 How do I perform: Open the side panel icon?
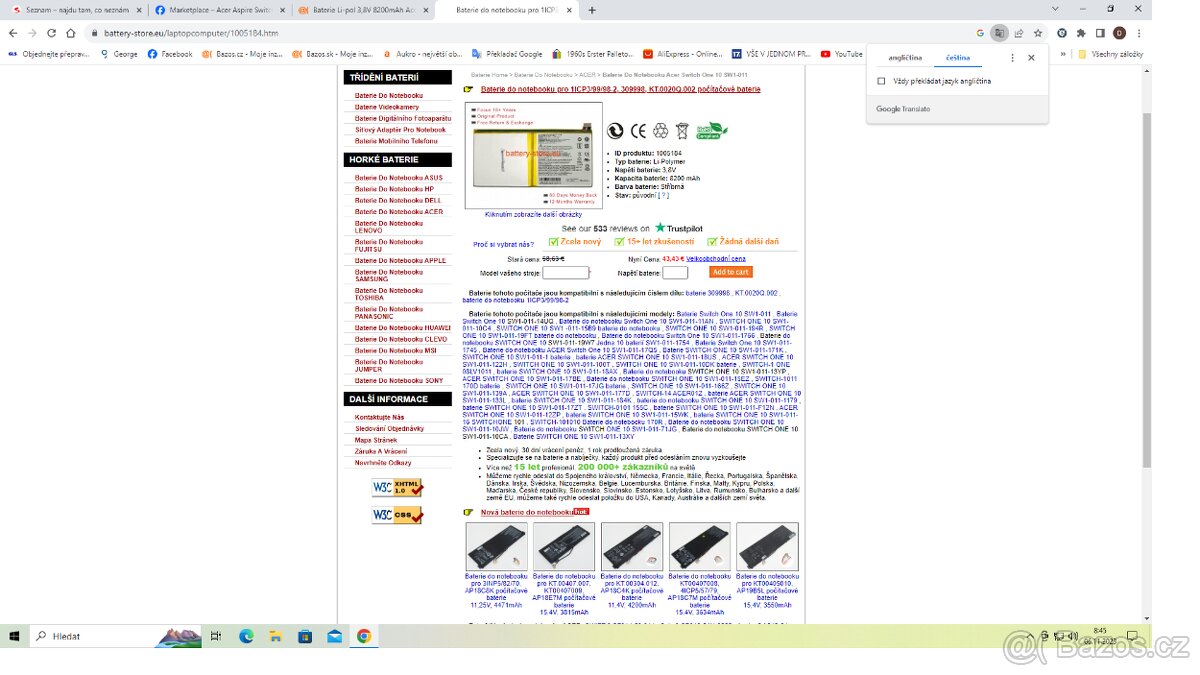tap(1101, 32)
